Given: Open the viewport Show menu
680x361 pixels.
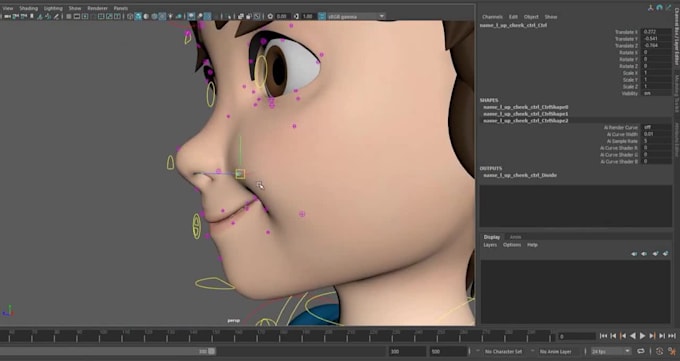Looking at the screenshot, I should pyautogui.click(x=75, y=8).
